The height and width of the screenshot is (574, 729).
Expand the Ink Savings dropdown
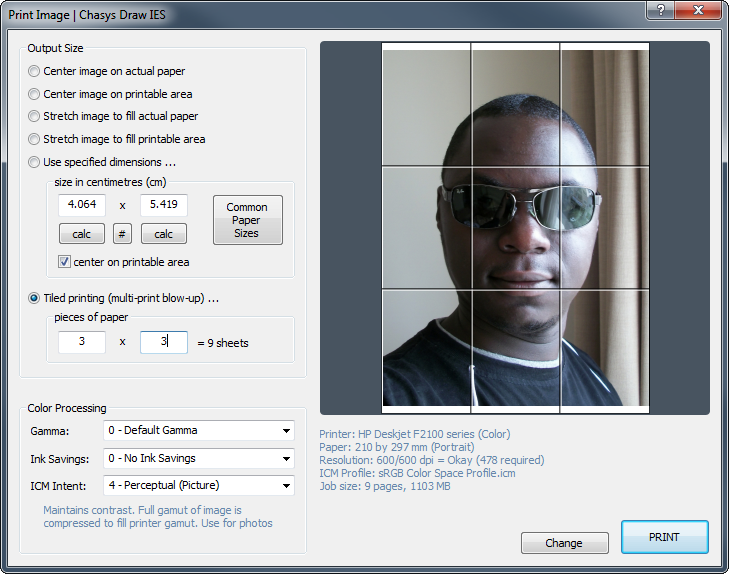pyautogui.click(x=199, y=458)
